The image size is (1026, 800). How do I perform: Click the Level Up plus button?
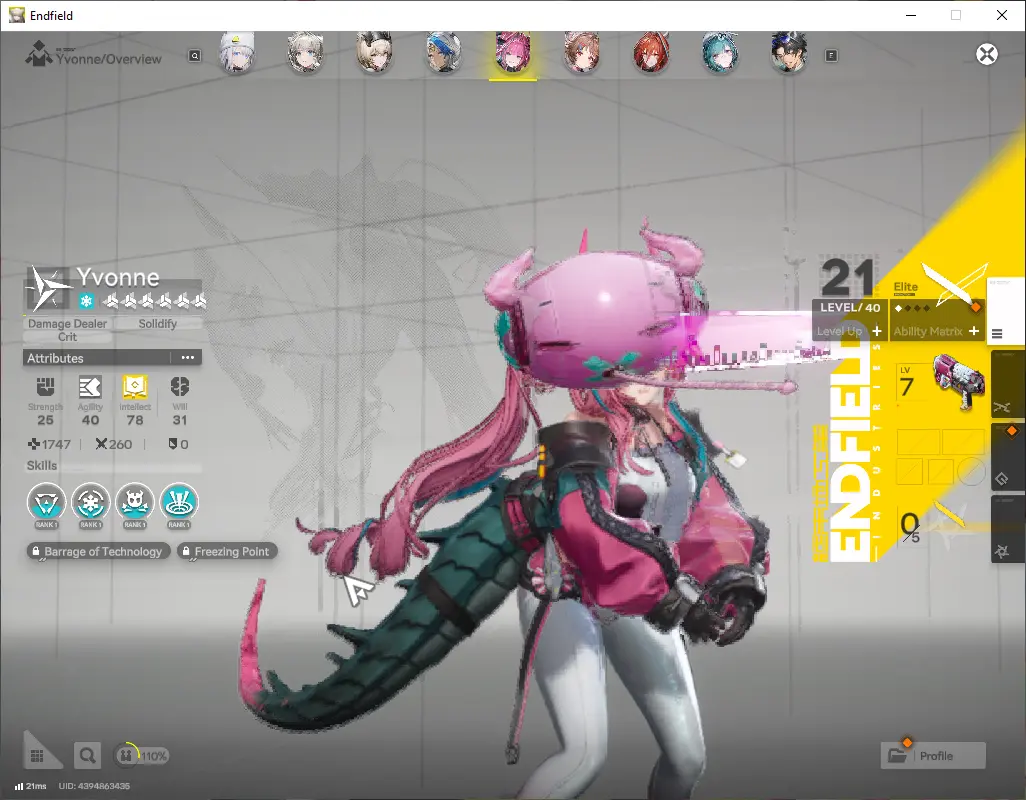[876, 331]
